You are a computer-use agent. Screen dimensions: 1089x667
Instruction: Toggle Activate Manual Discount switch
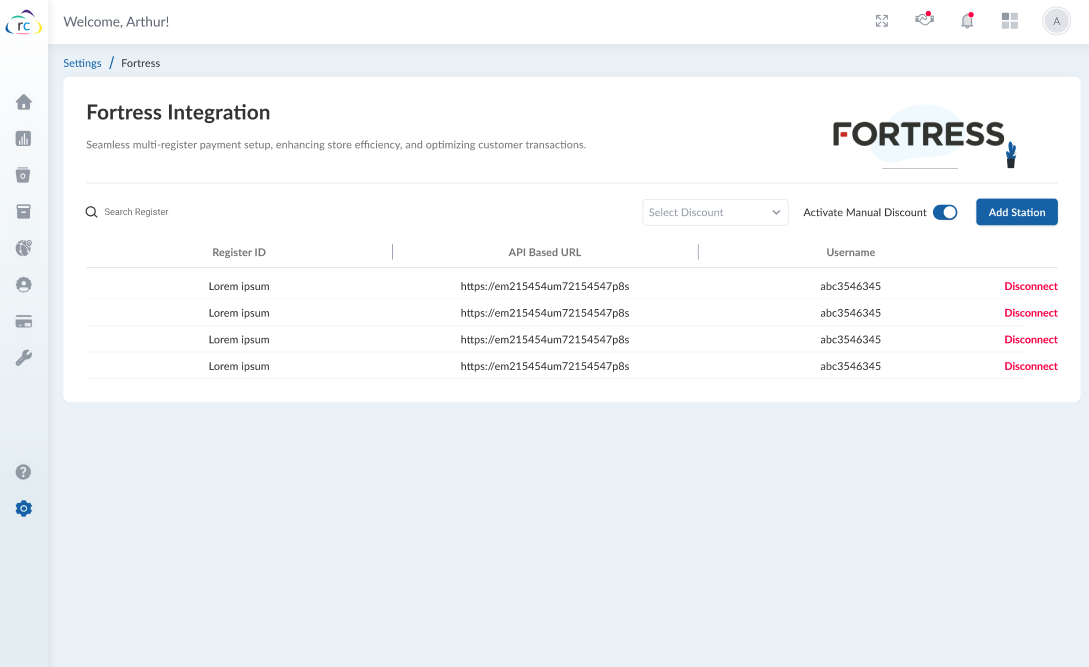945,213
